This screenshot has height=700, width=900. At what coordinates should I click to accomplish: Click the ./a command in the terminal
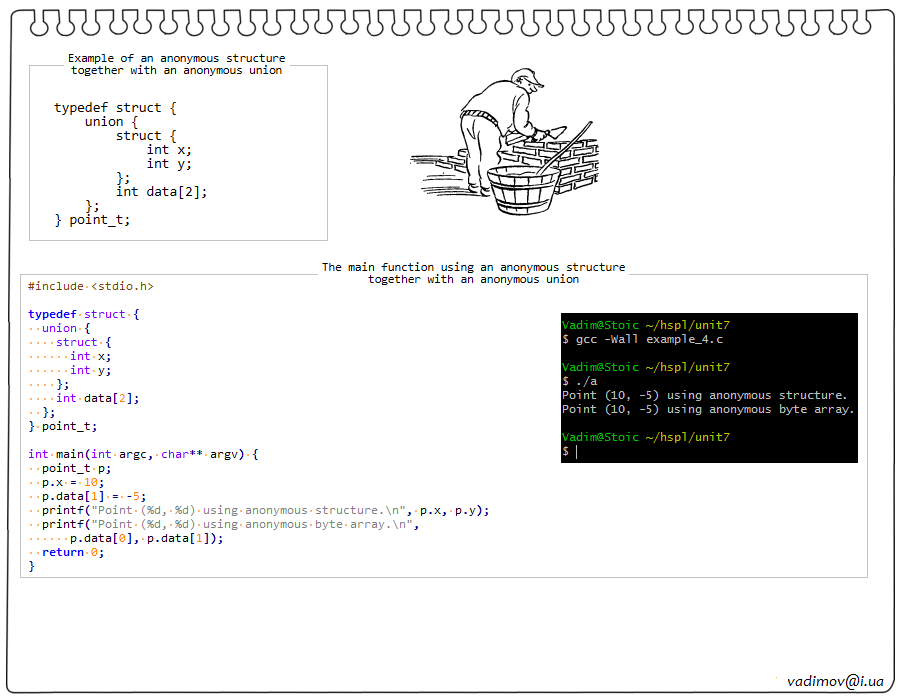(586, 381)
